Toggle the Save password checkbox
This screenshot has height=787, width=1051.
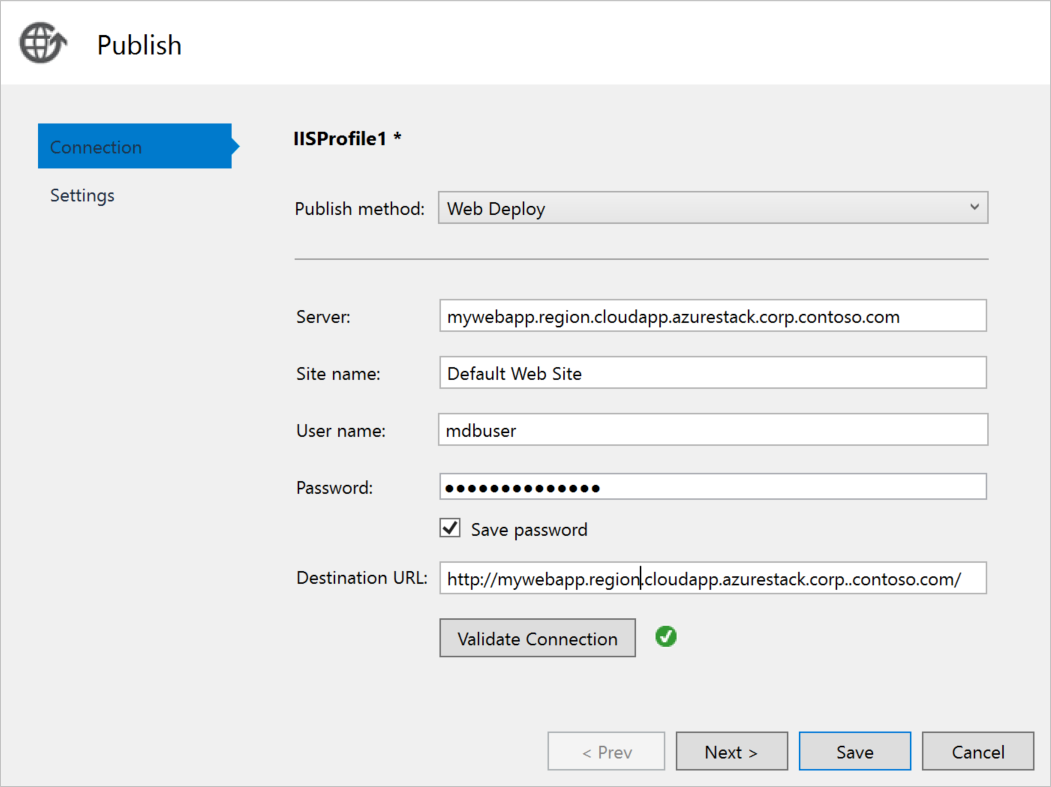pyautogui.click(x=450, y=528)
